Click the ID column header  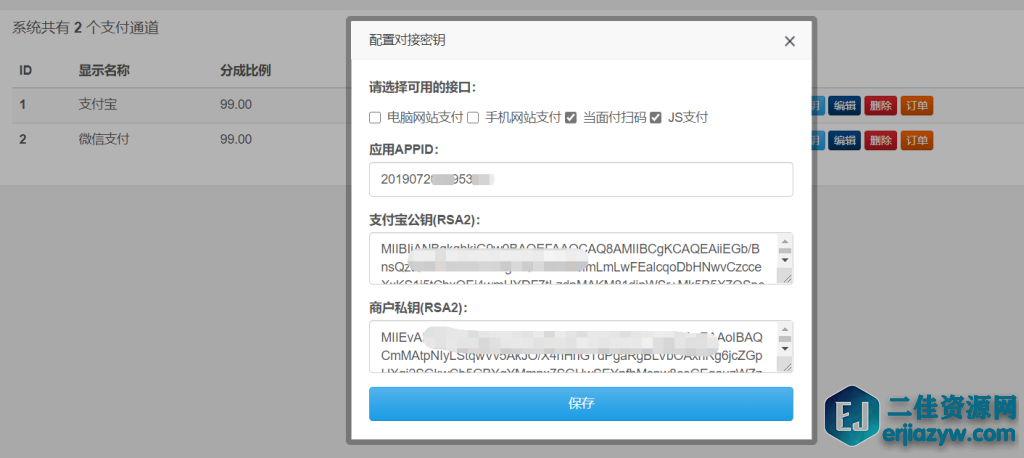pos(25,70)
